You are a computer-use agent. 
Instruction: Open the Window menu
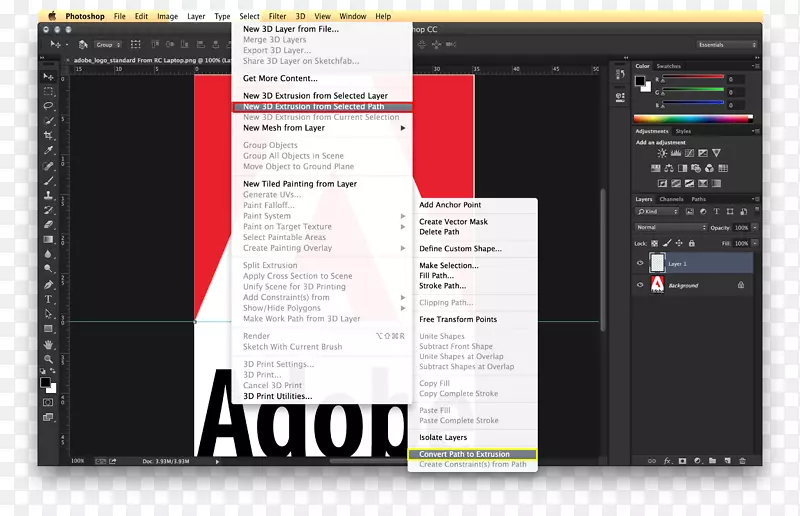353,16
